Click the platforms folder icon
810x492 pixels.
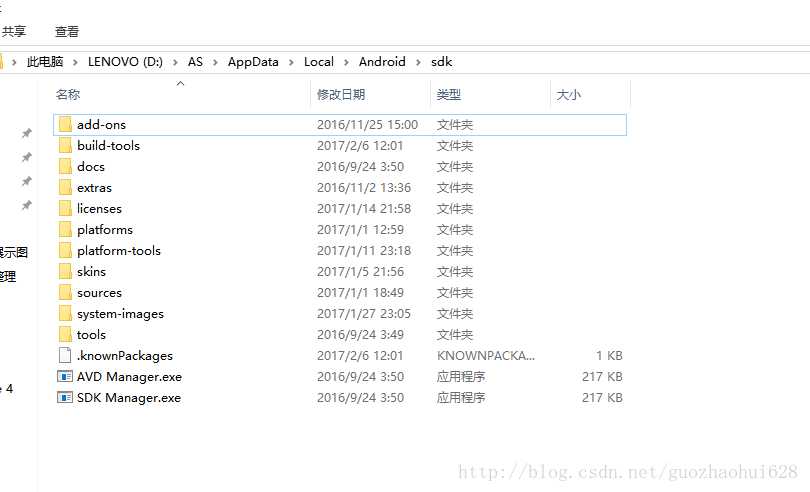(x=65, y=229)
